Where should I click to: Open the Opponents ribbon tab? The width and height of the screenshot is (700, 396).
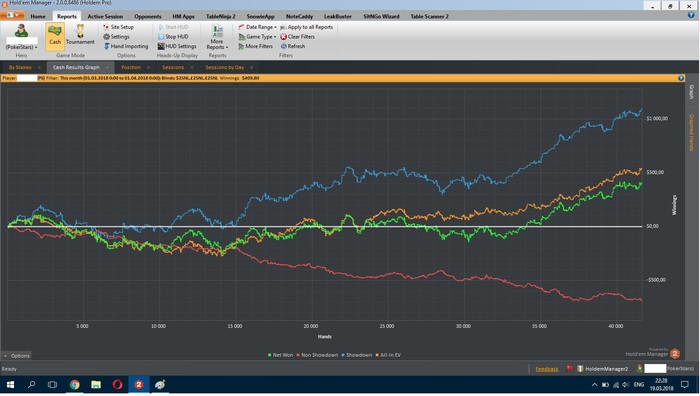click(x=148, y=16)
